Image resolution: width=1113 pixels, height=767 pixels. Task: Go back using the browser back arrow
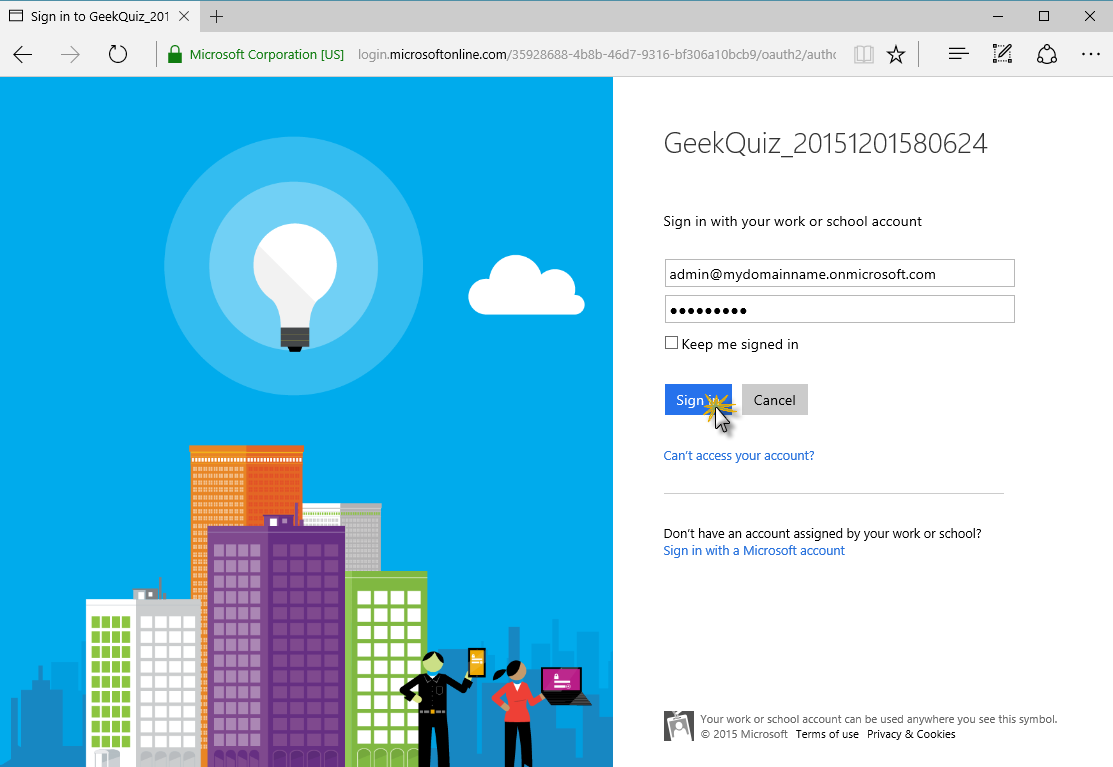pyautogui.click(x=23, y=55)
